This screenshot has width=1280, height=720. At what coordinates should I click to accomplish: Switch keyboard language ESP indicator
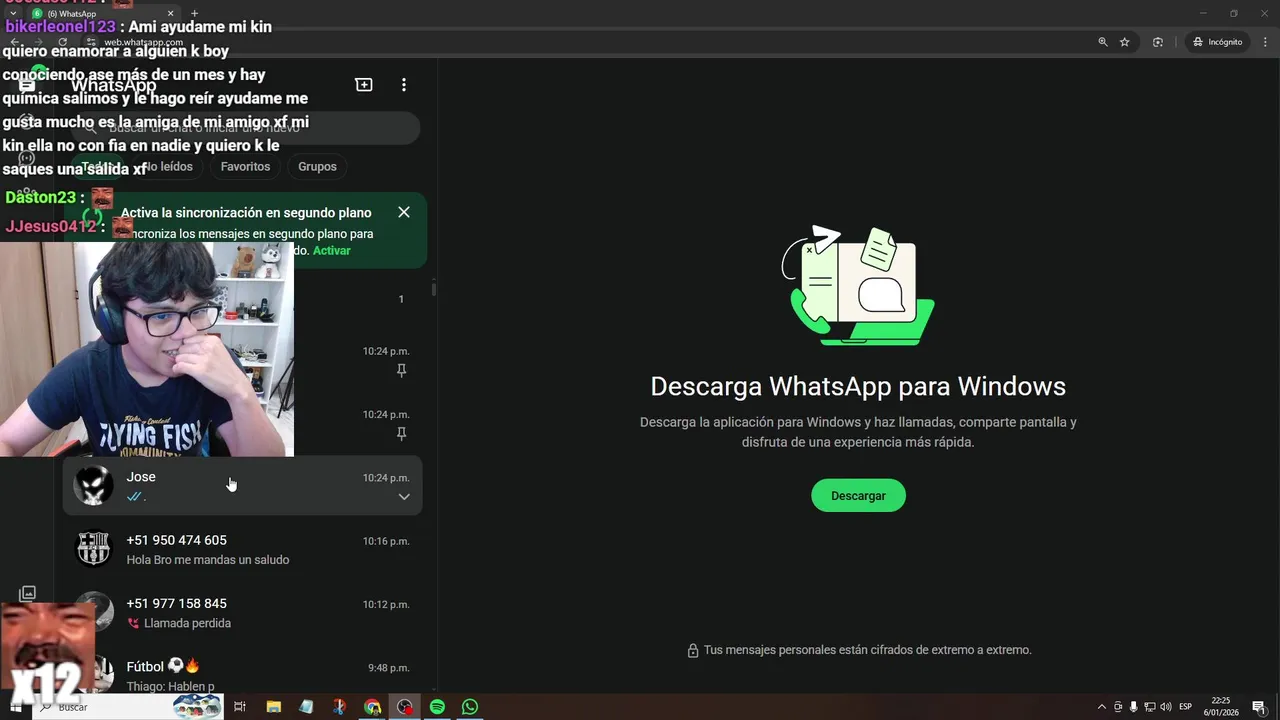(x=1185, y=707)
